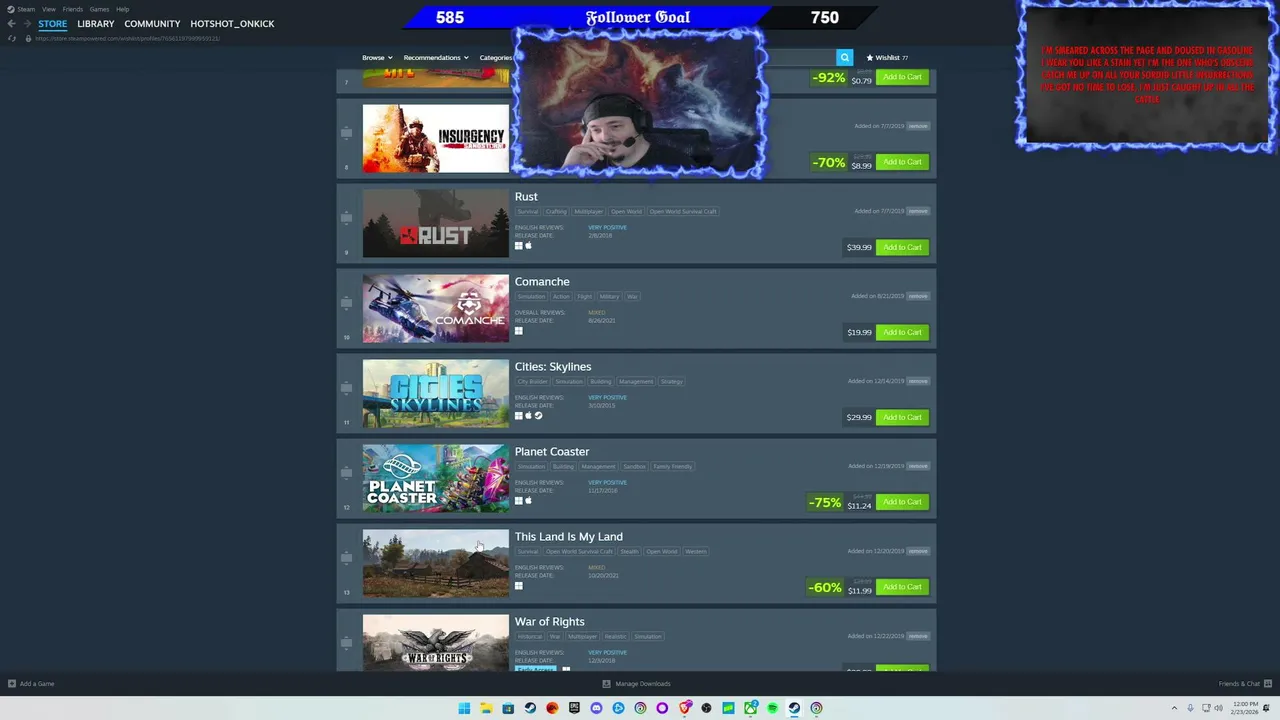The width and height of the screenshot is (1280, 720).
Task: Open Discord from the taskbar
Action: click(596, 708)
